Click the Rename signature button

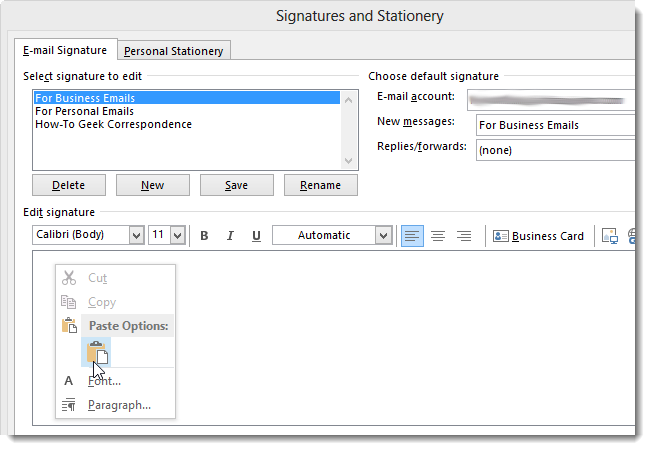(320, 185)
